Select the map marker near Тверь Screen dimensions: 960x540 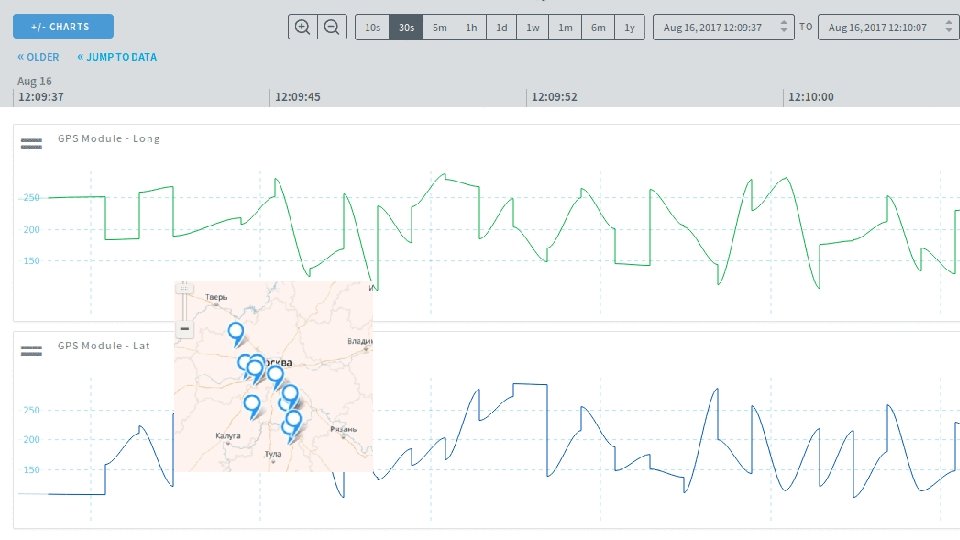[x=236, y=334]
